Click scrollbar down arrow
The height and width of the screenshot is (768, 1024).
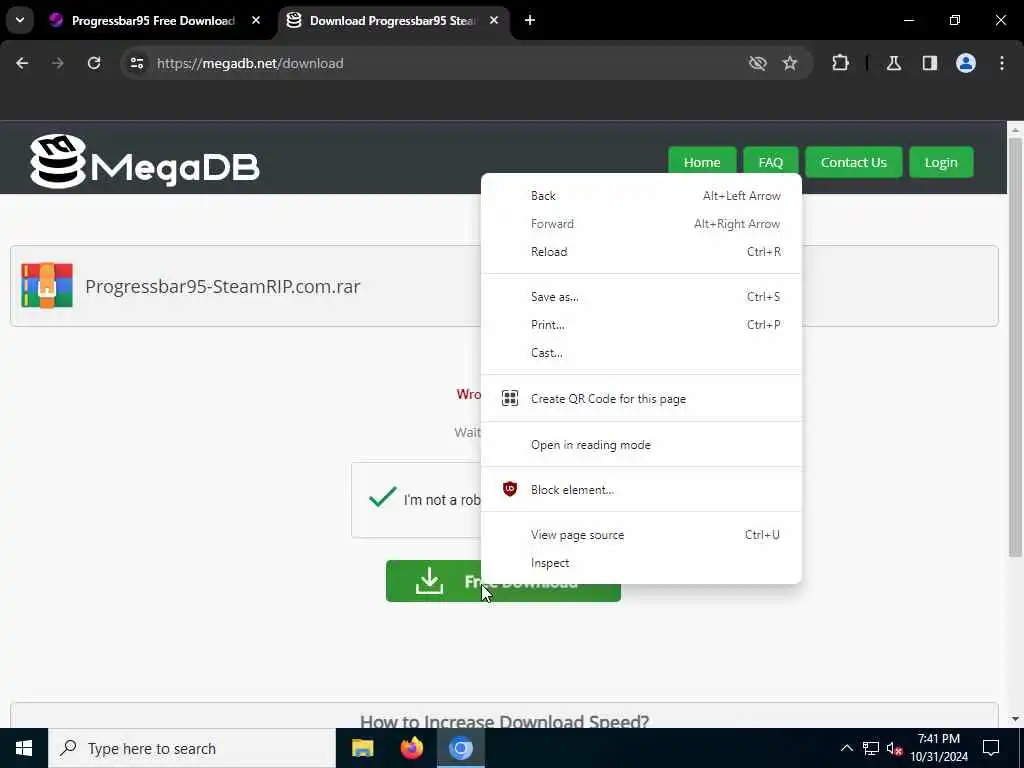[x=1015, y=719]
